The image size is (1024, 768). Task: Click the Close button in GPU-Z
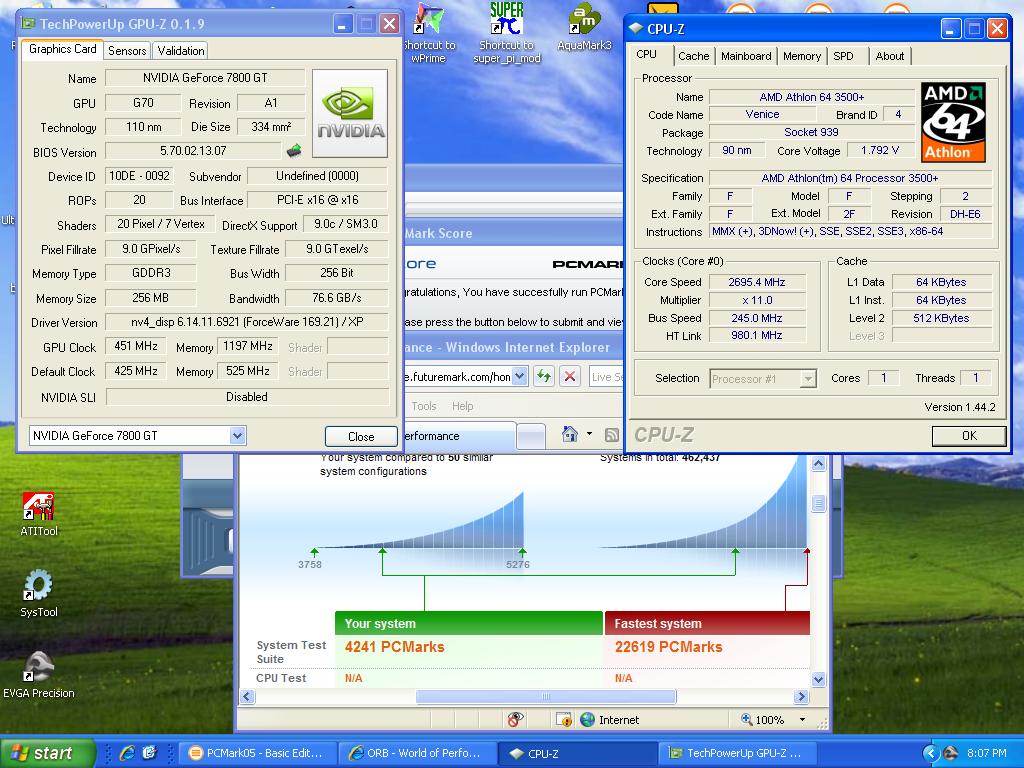(x=361, y=436)
